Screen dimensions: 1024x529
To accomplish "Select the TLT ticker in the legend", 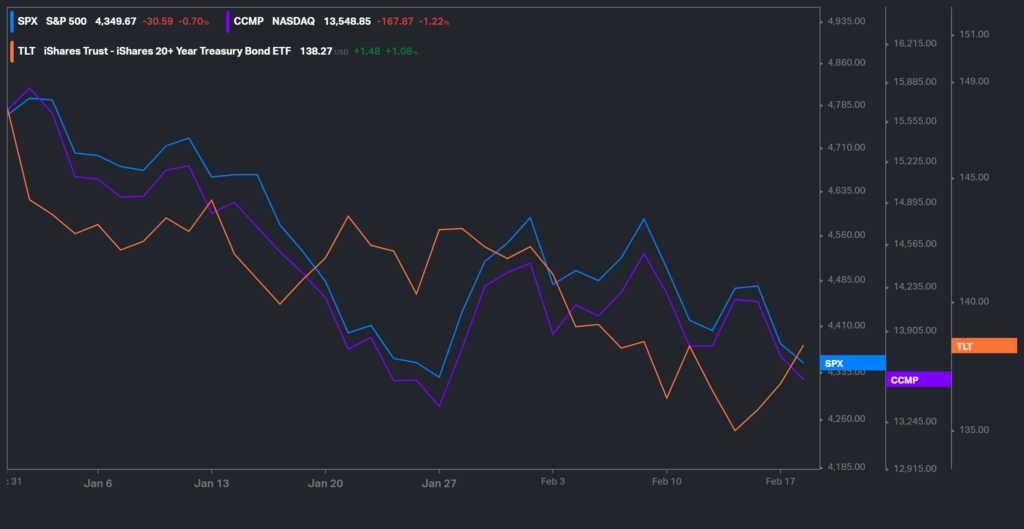I will (26, 50).
